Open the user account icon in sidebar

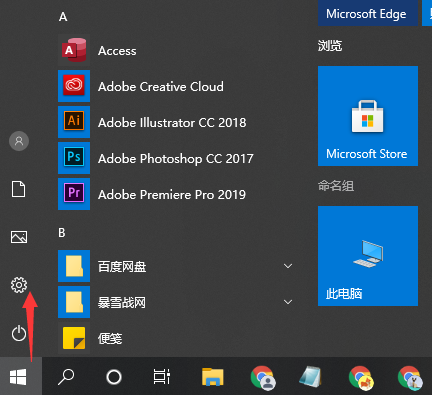(19, 141)
